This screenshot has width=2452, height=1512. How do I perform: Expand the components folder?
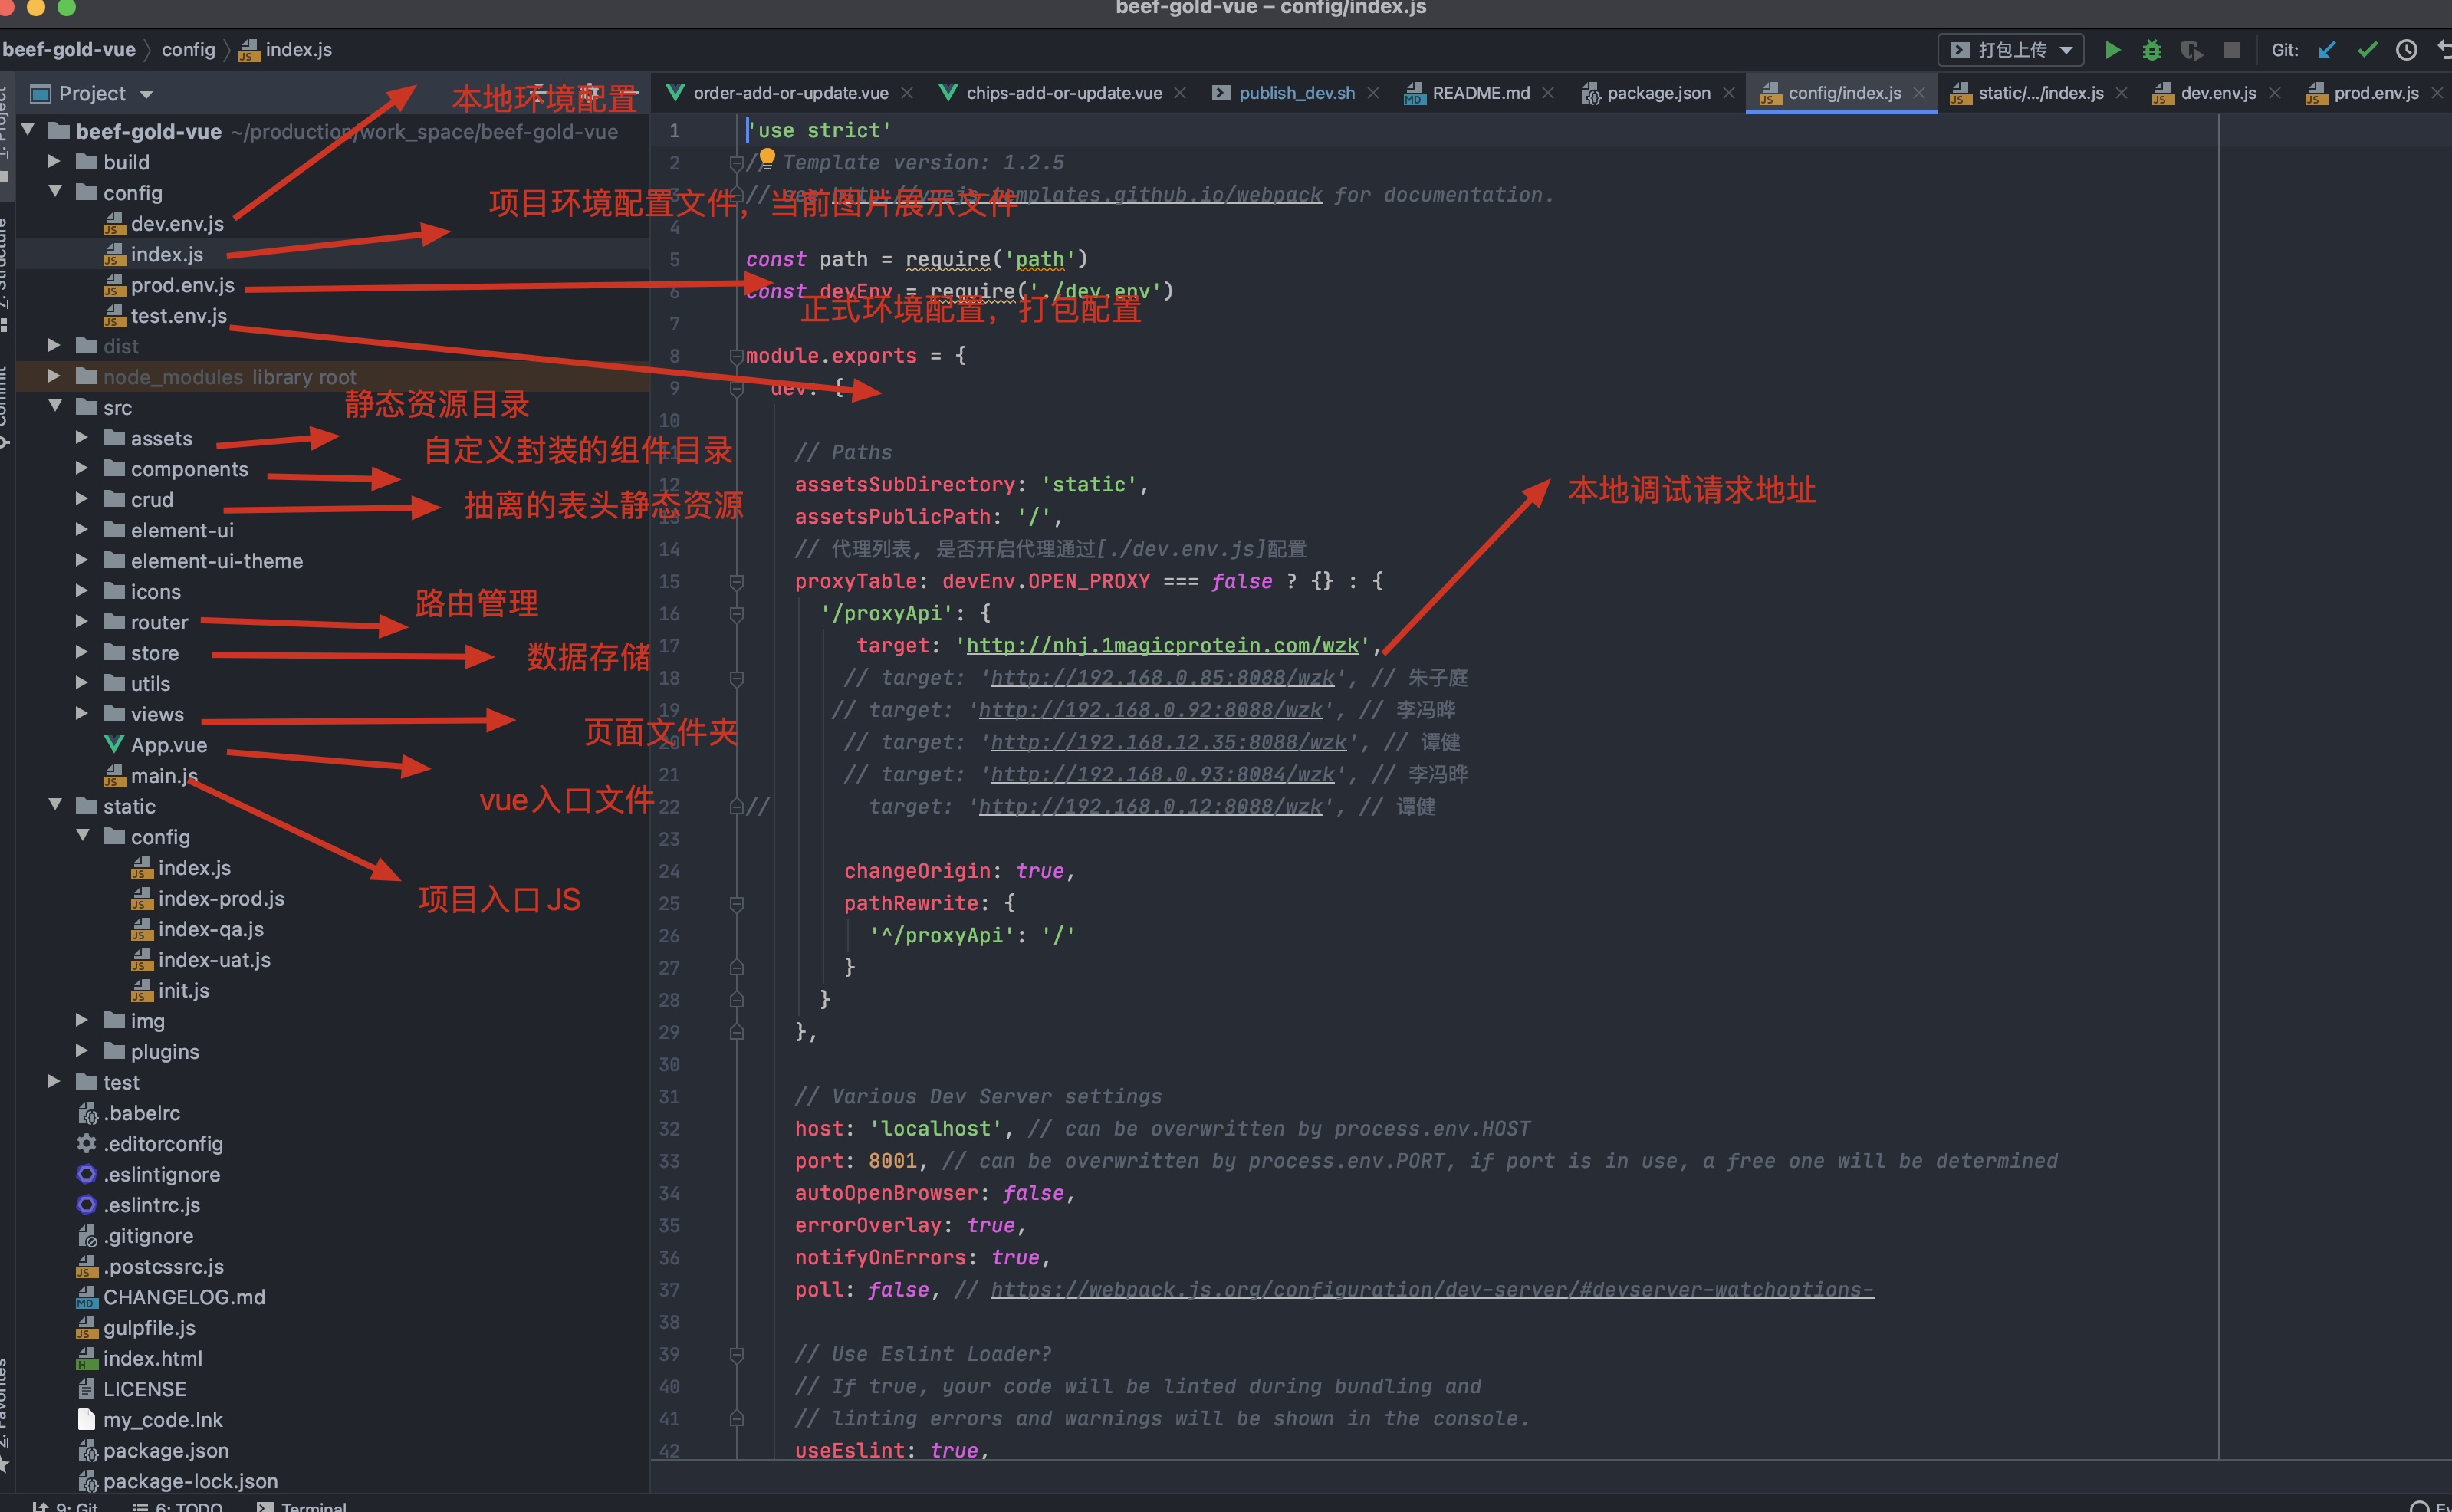81,468
